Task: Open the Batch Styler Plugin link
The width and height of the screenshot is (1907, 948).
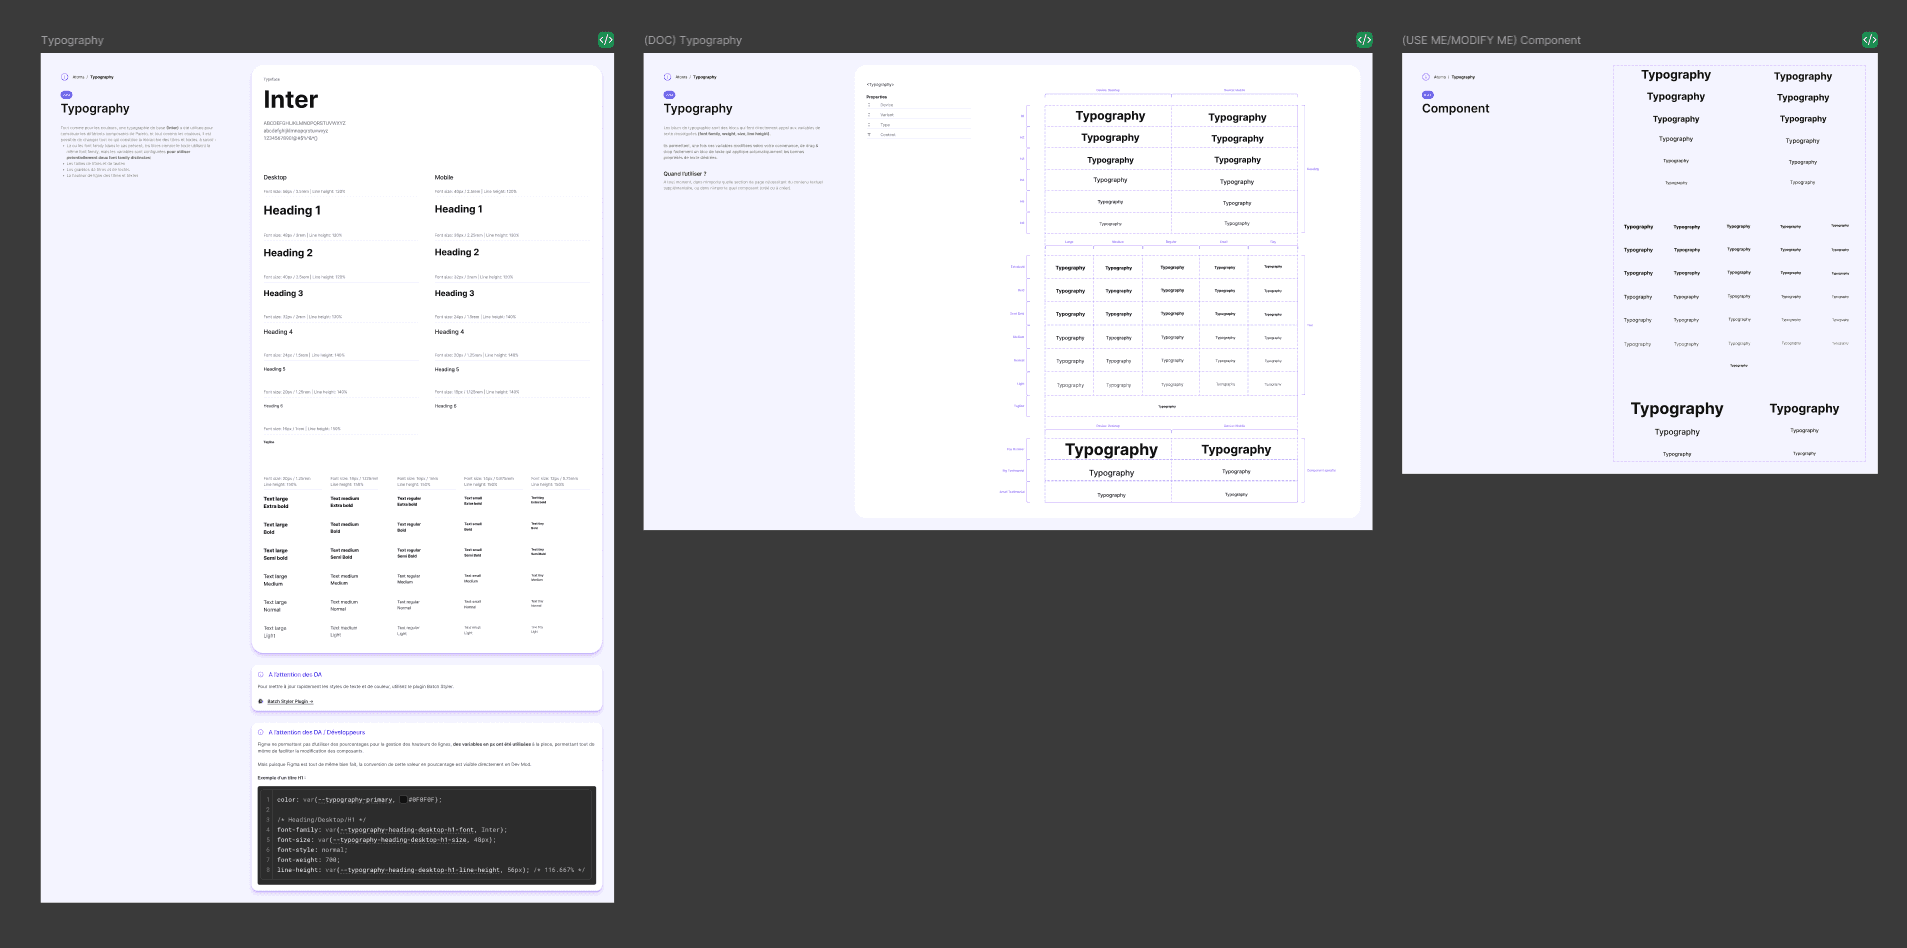Action: point(290,701)
